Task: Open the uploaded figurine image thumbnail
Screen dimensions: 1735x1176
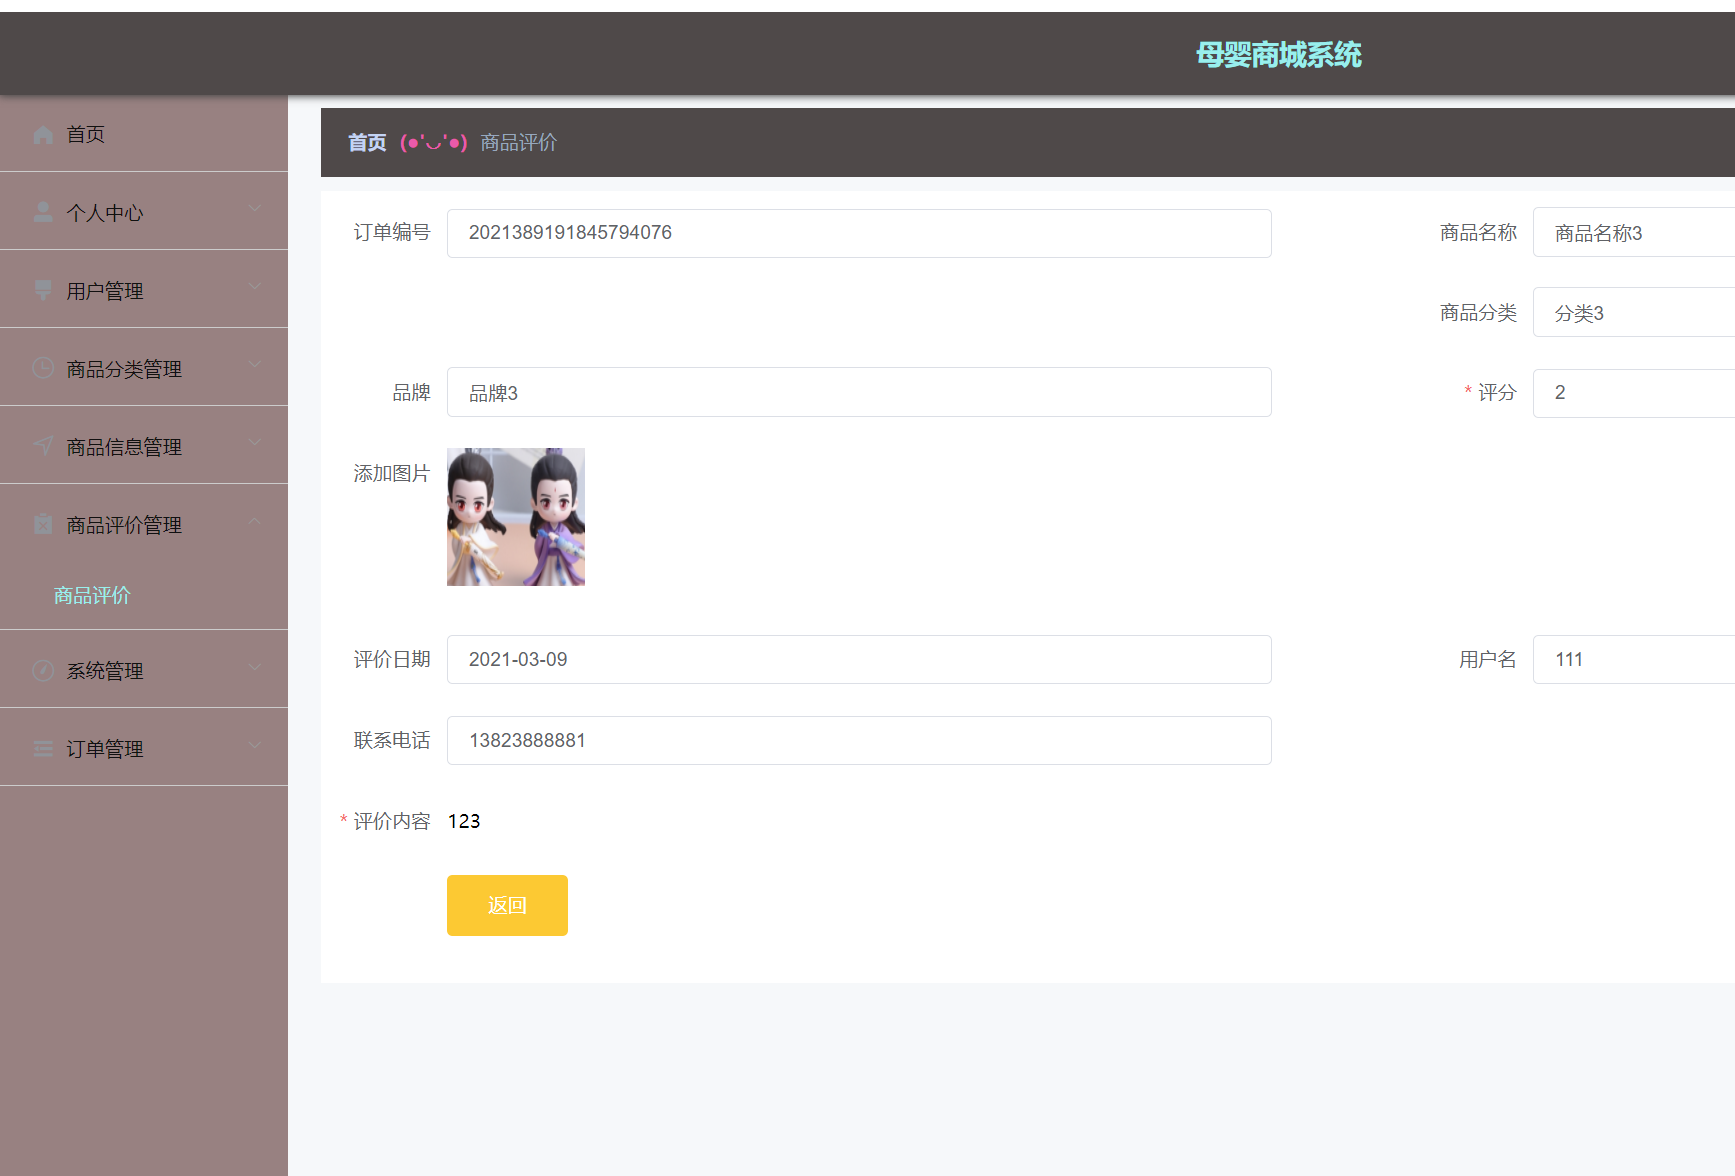Action: click(x=516, y=517)
